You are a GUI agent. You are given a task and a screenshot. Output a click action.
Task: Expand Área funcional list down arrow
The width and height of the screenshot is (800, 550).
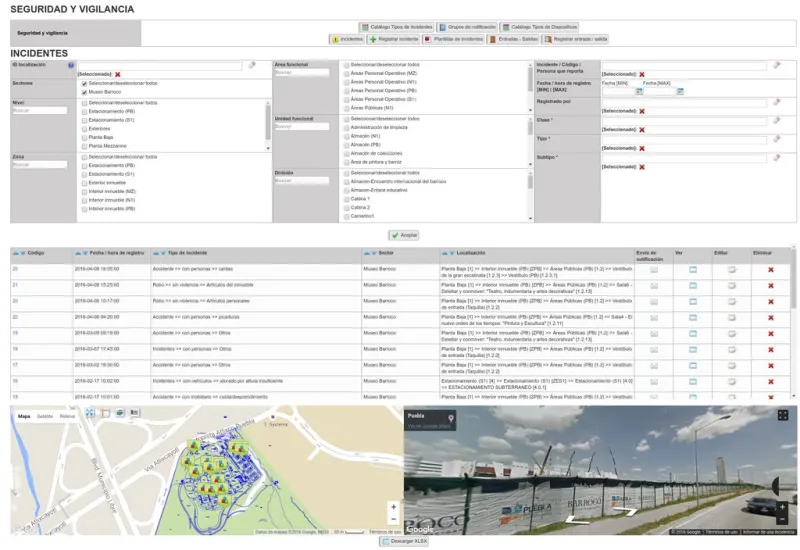point(531,110)
